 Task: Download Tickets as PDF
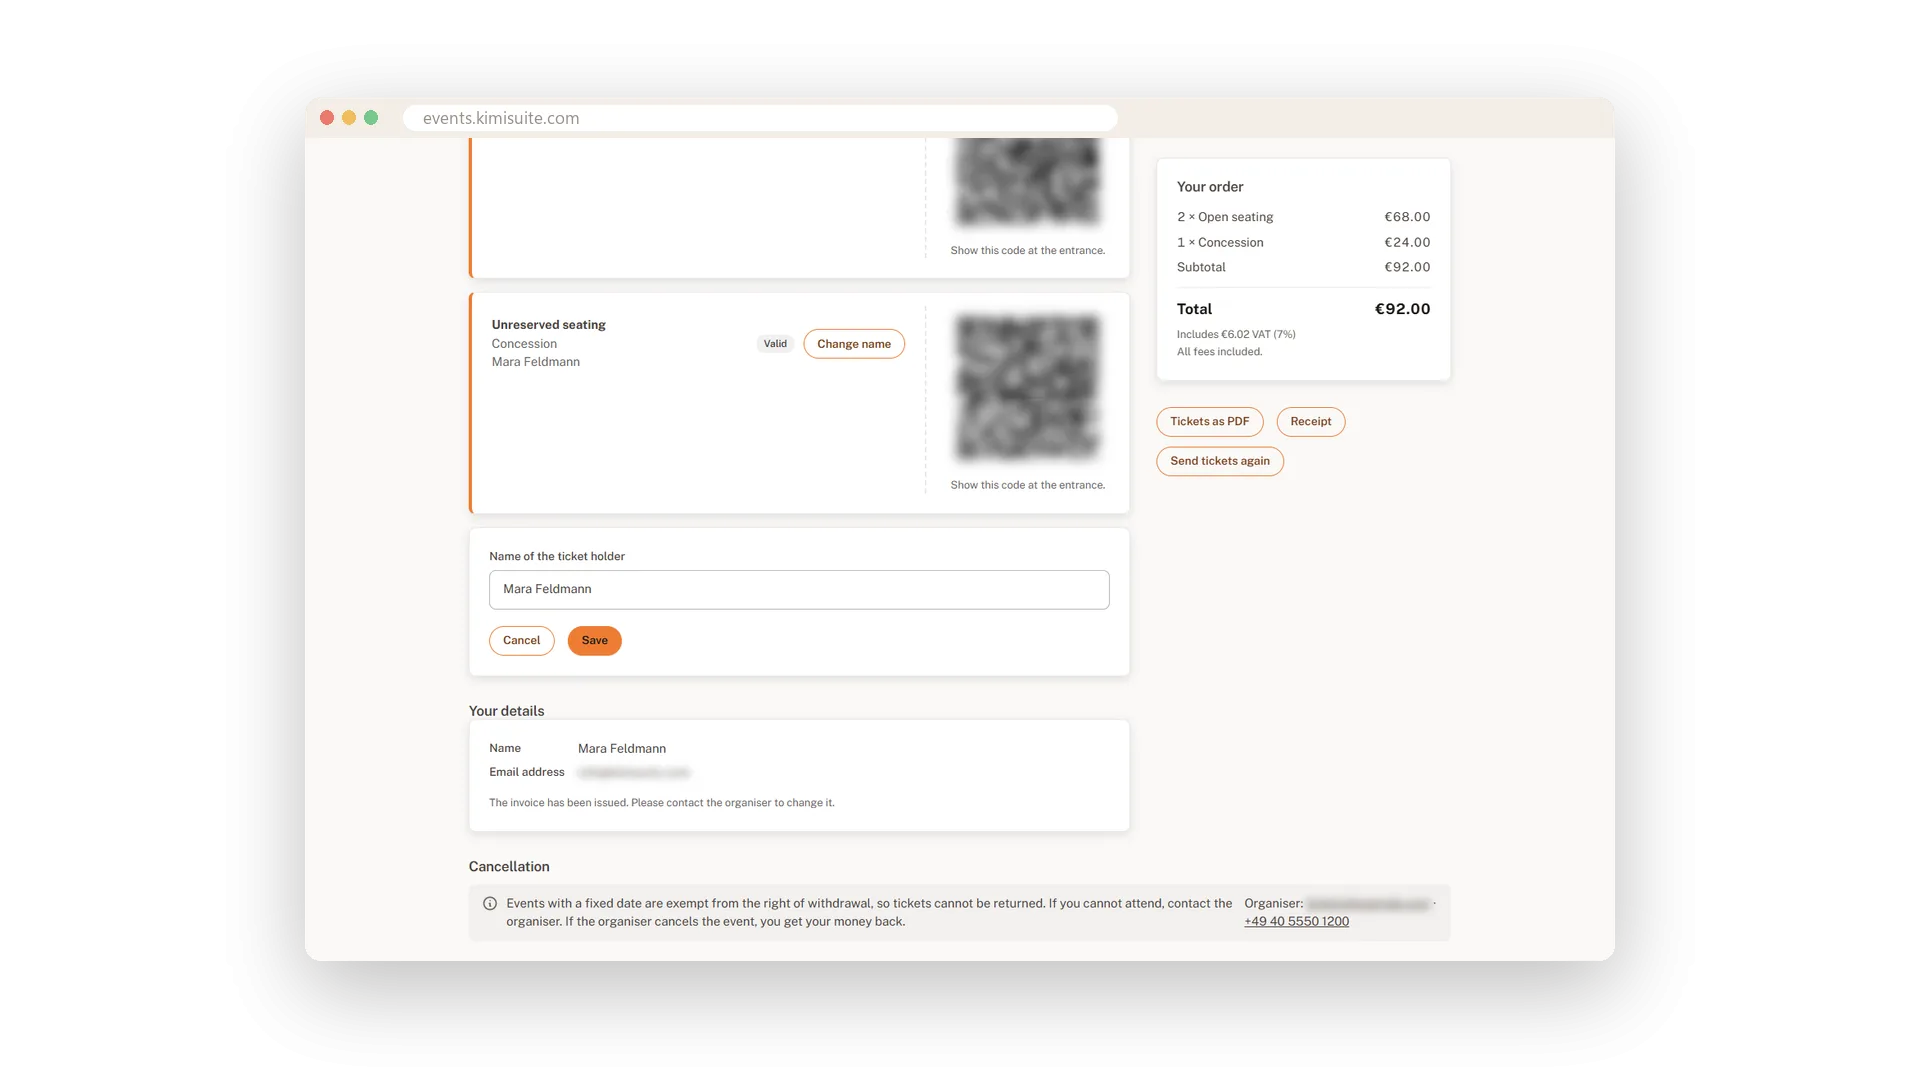coord(1210,422)
